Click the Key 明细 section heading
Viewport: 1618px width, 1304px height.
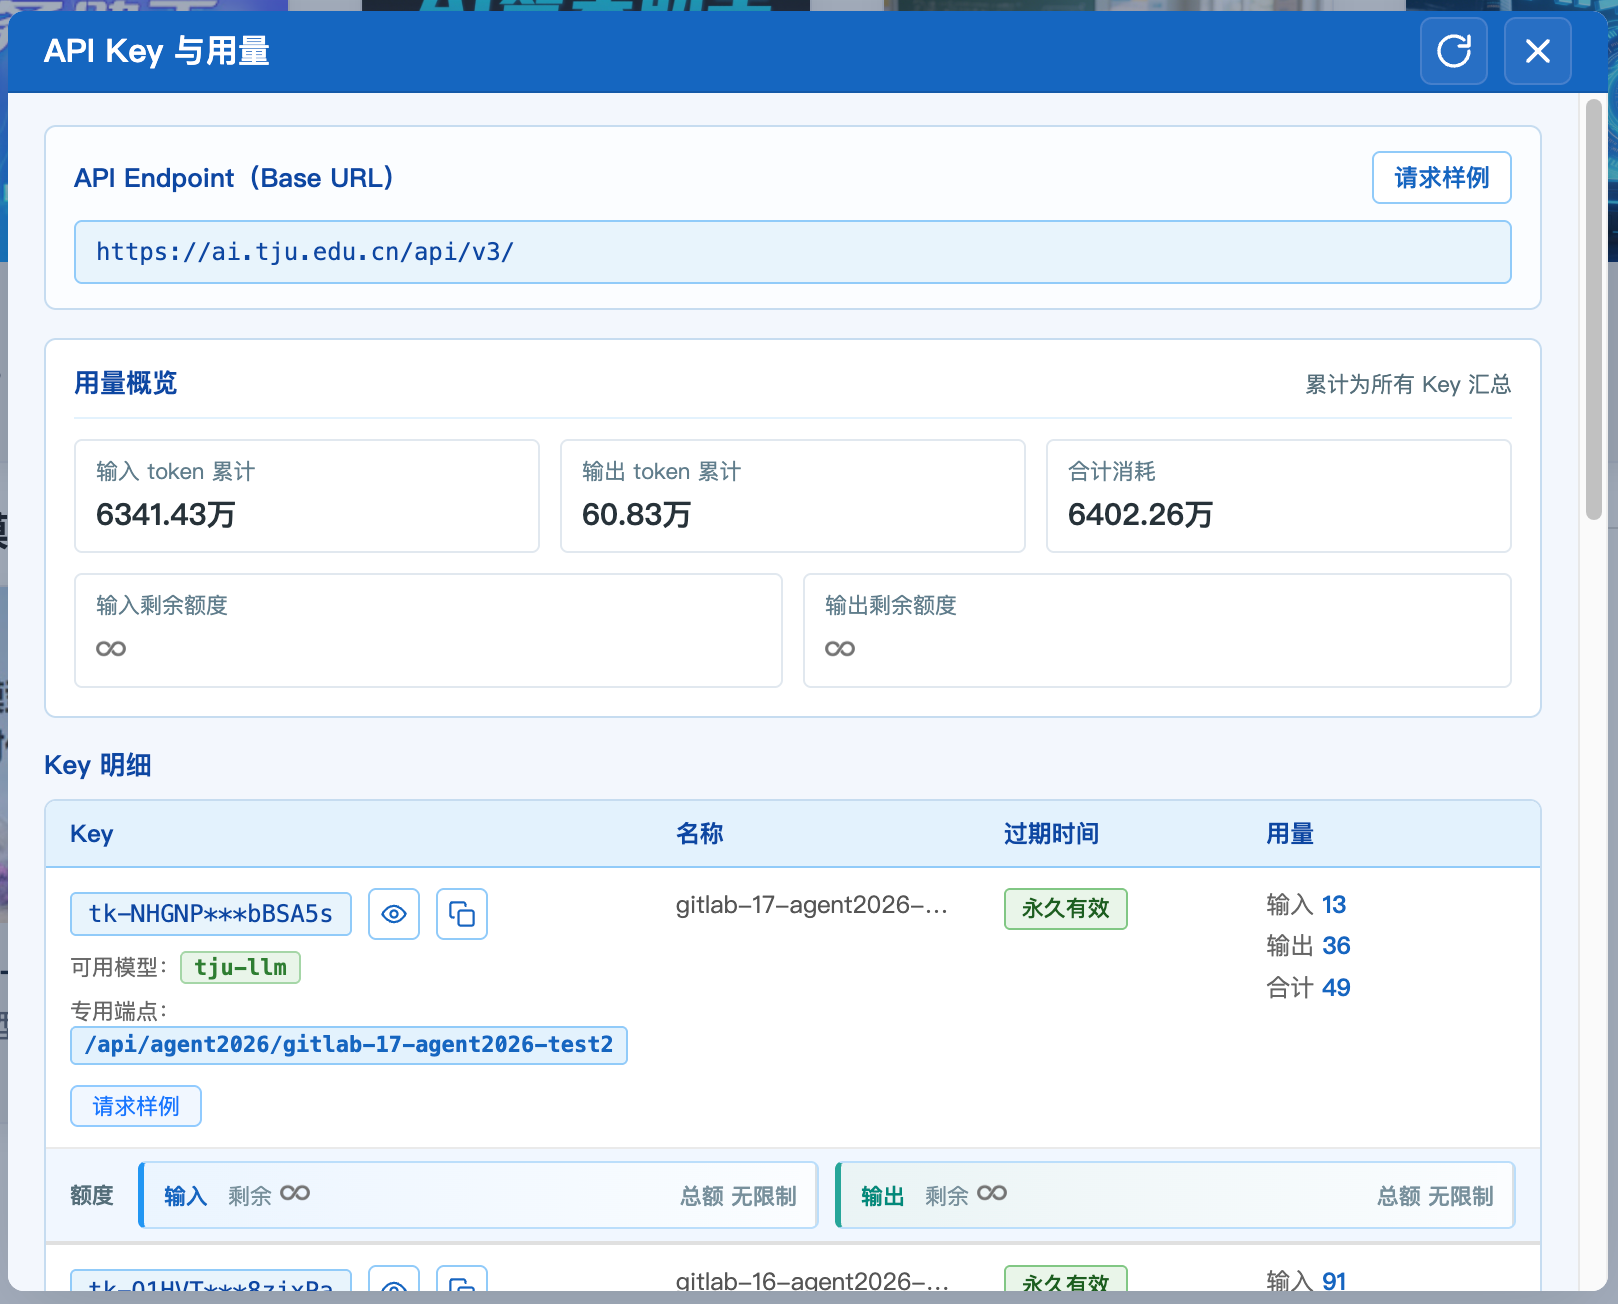(98, 765)
